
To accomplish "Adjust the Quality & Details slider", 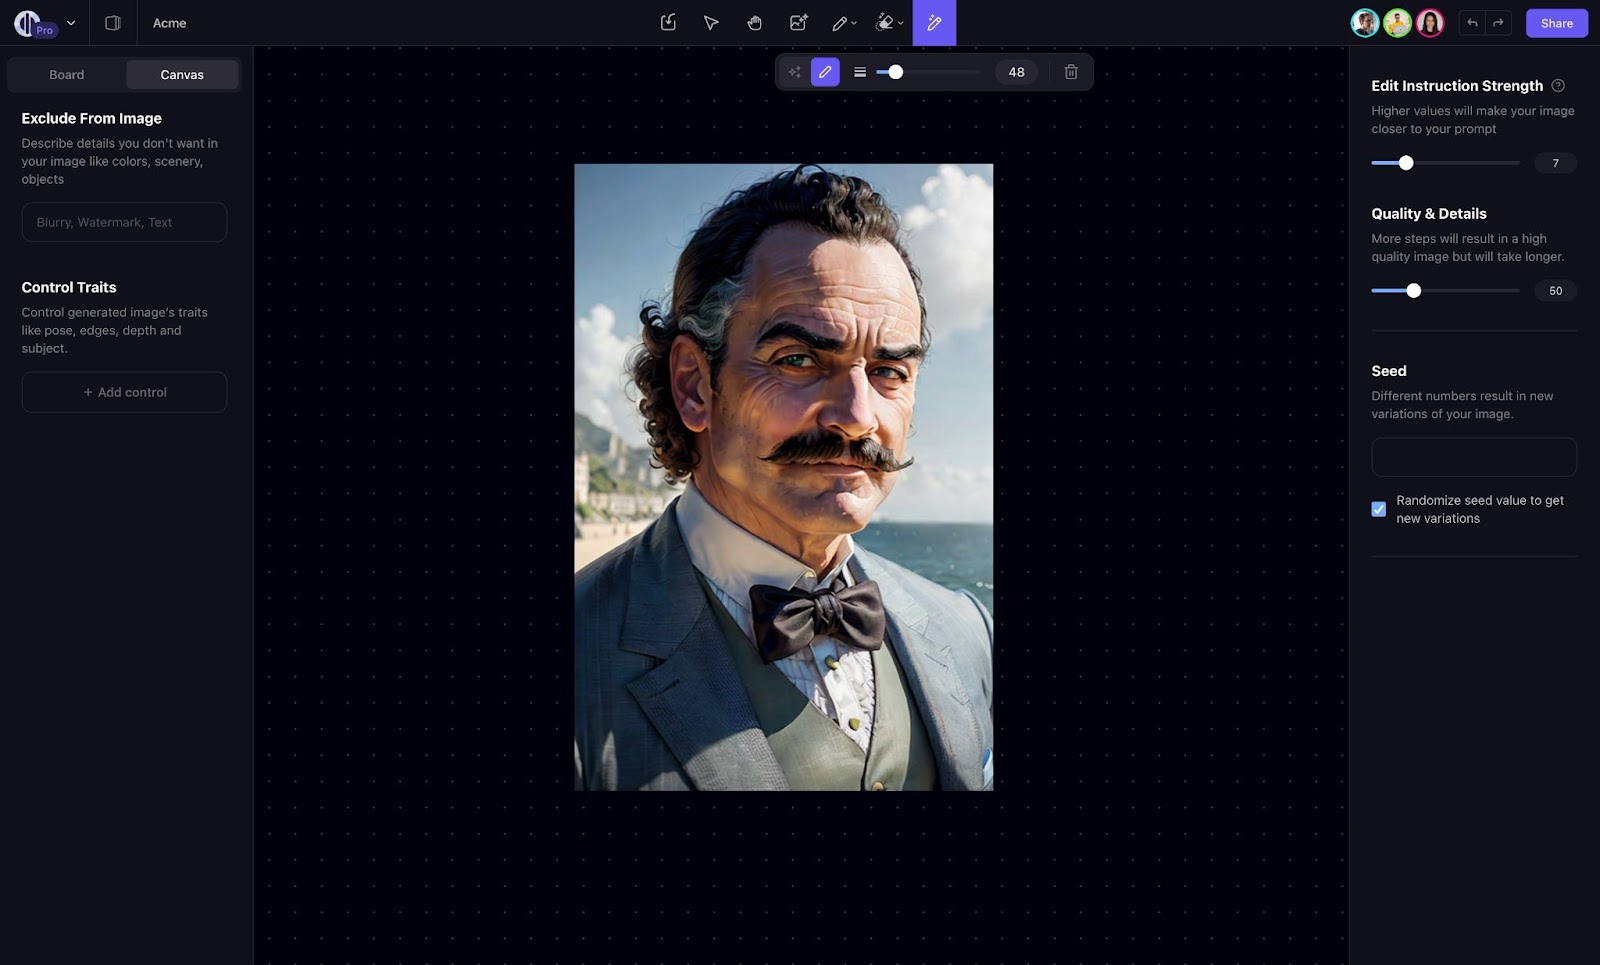I will [1445, 291].
